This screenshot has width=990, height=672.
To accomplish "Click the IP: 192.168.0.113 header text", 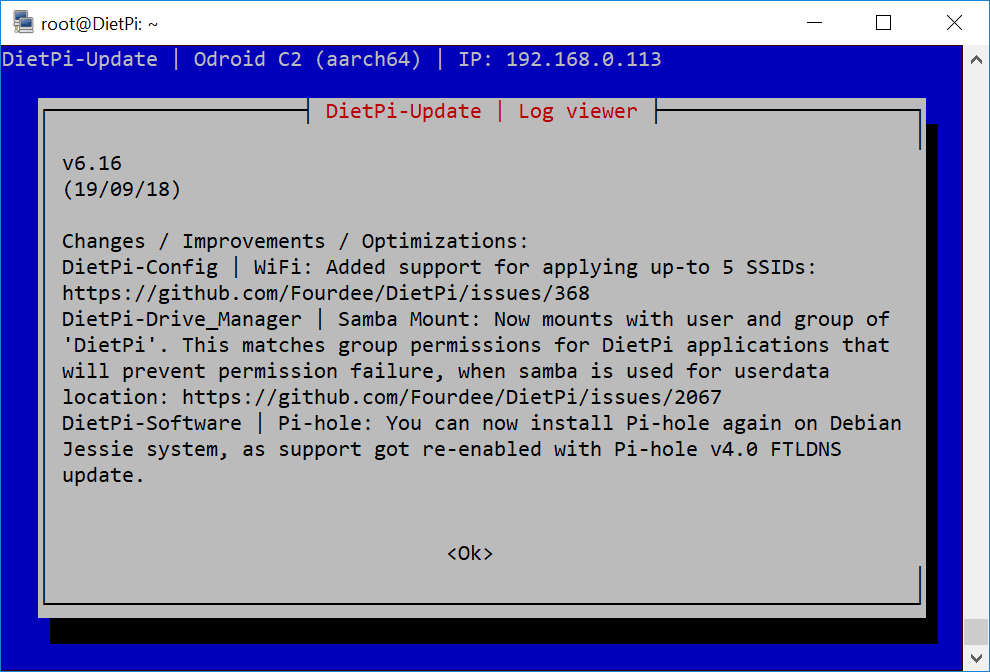I will pos(560,59).
